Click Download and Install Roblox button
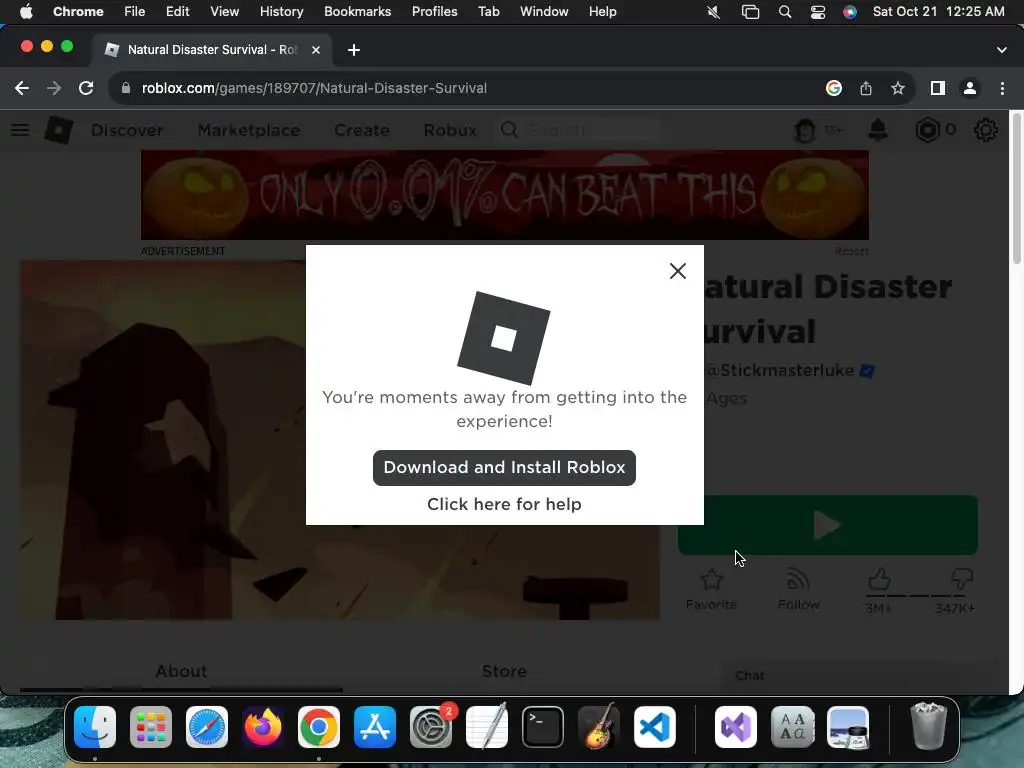This screenshot has width=1024, height=768. point(504,468)
